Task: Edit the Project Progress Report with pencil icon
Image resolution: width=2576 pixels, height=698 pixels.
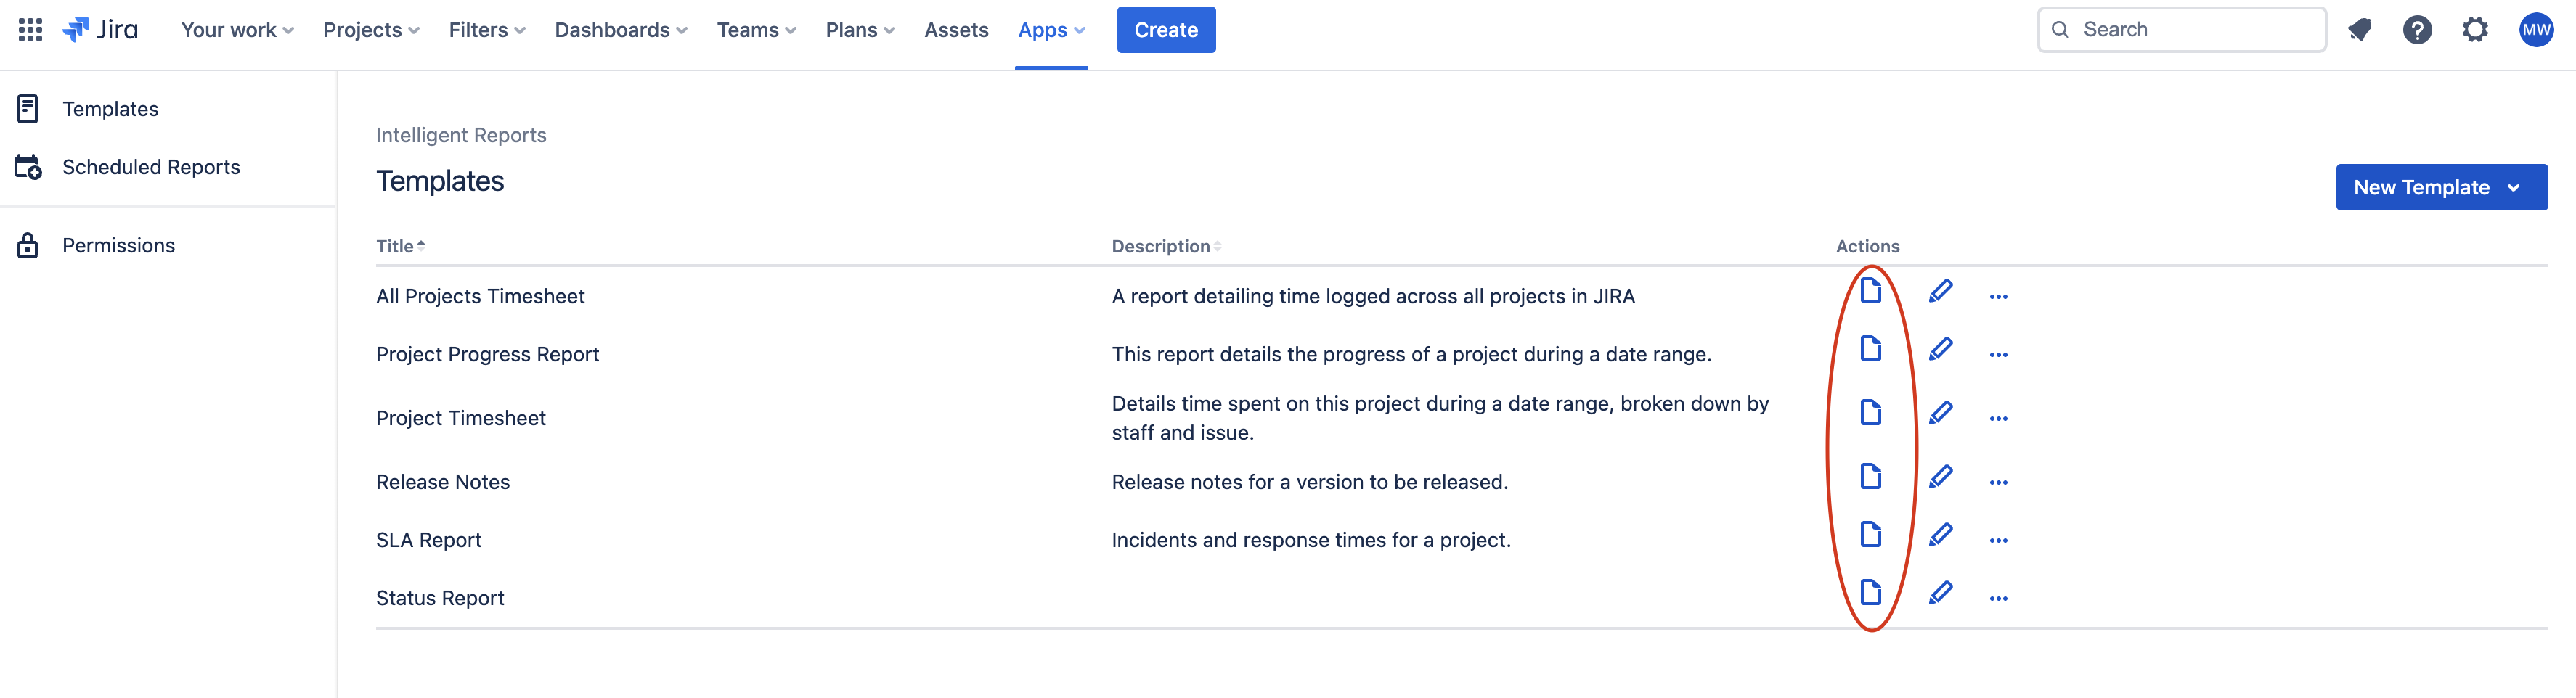Action: (x=1940, y=350)
